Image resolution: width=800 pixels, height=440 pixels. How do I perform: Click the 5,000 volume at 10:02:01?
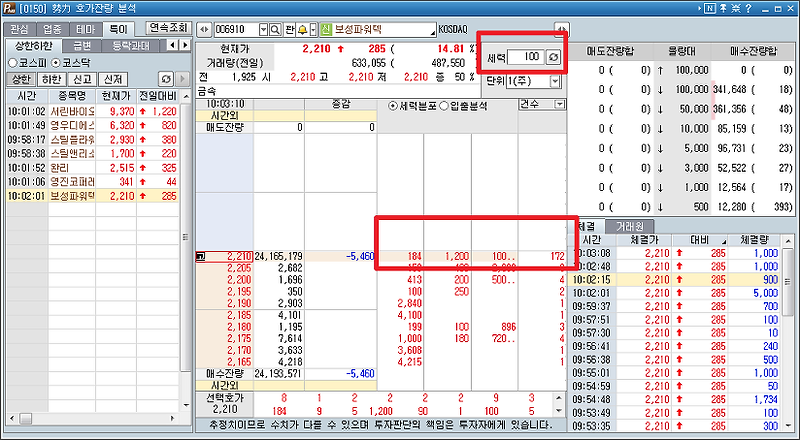(x=765, y=293)
